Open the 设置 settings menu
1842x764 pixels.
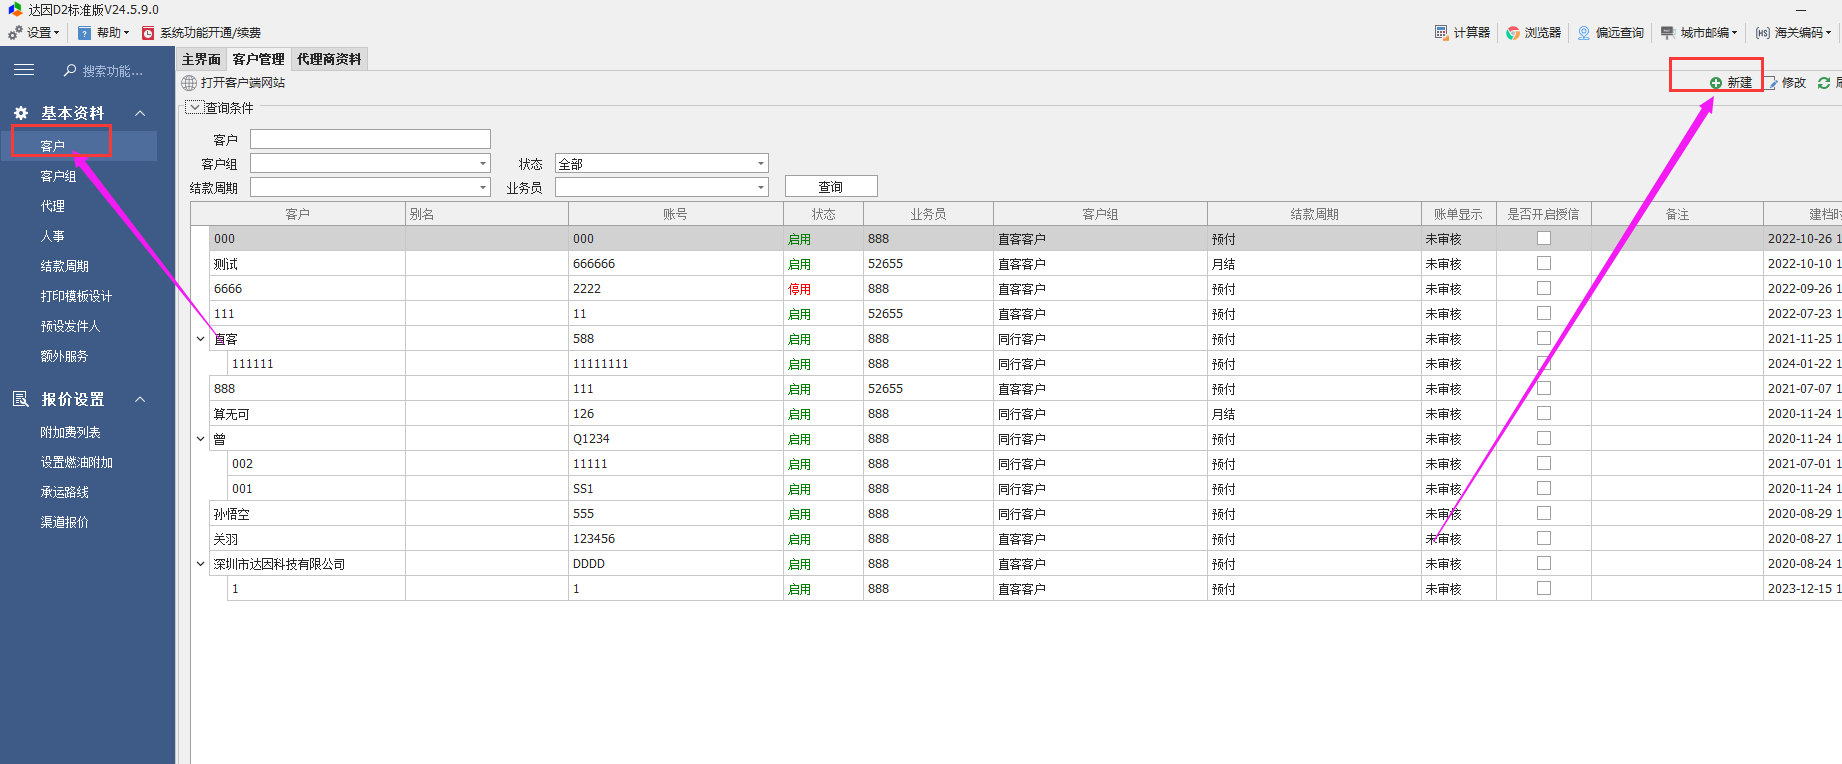34,33
